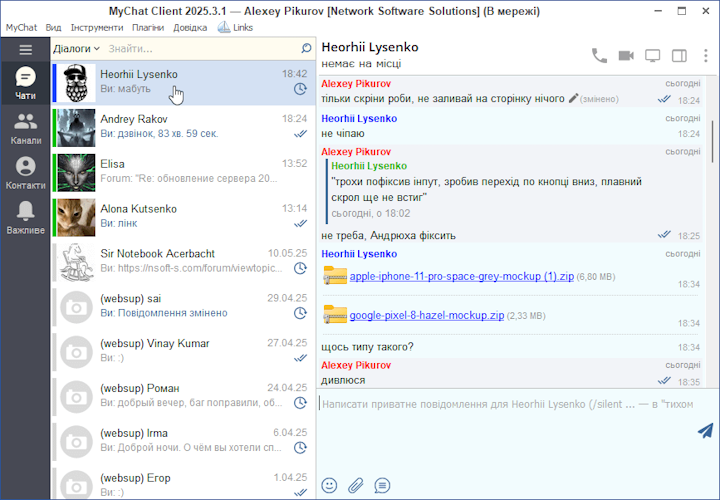720x500 pixels.
Task: Click pending clock icon on Heorhii dialog
Action: (300, 89)
